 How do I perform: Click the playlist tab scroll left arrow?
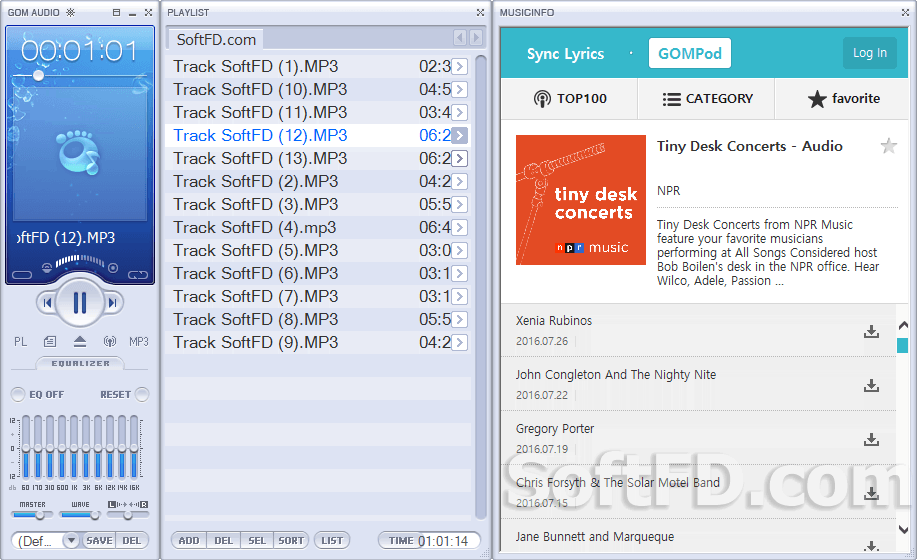(460, 38)
